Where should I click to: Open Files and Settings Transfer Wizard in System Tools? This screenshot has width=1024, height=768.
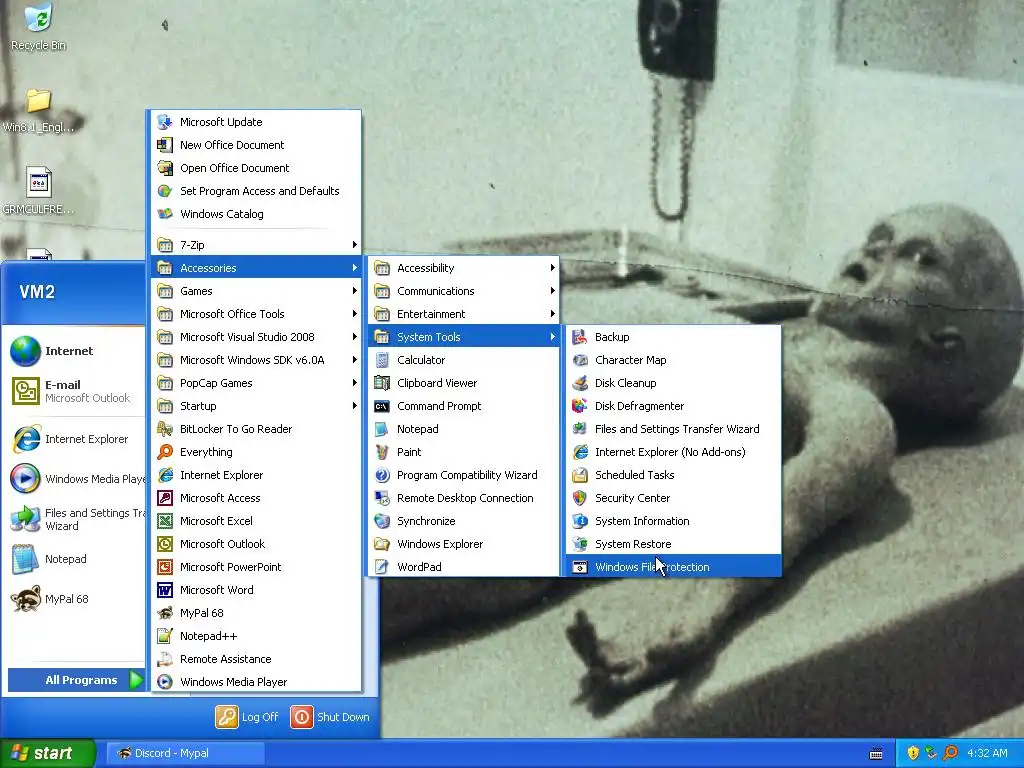pos(673,429)
